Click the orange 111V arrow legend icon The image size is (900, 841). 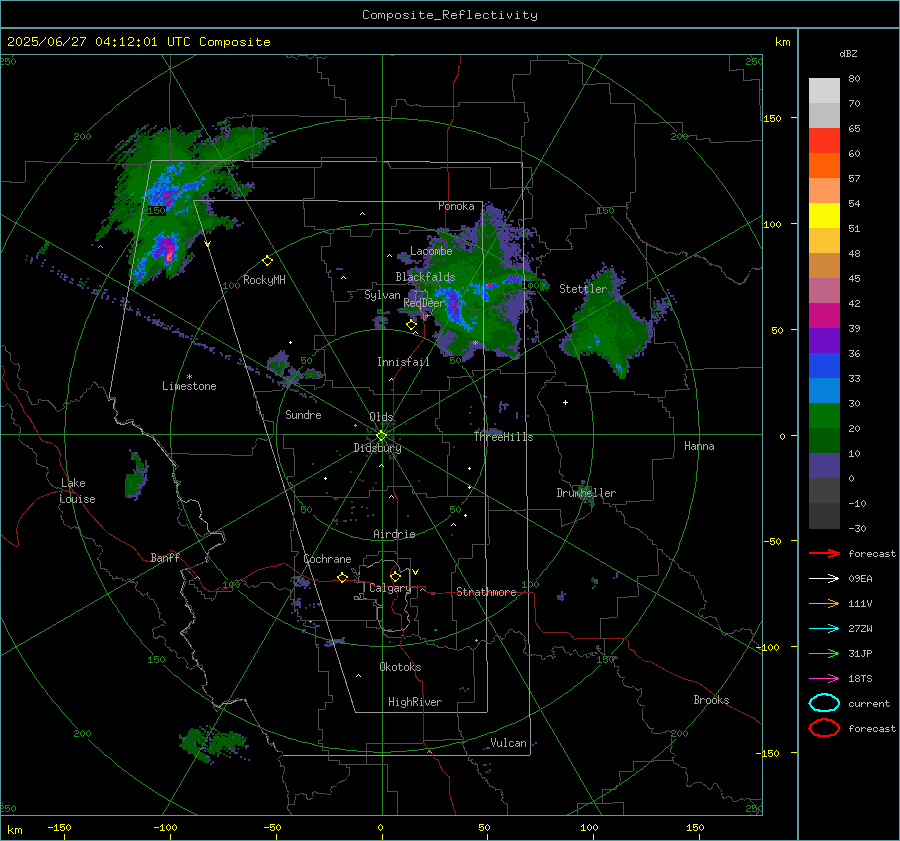(824, 603)
